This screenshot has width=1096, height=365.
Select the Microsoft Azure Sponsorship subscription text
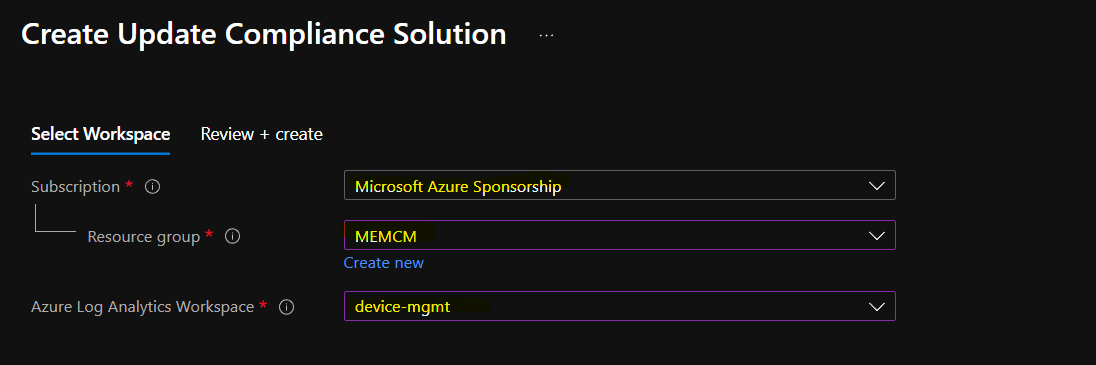(458, 187)
